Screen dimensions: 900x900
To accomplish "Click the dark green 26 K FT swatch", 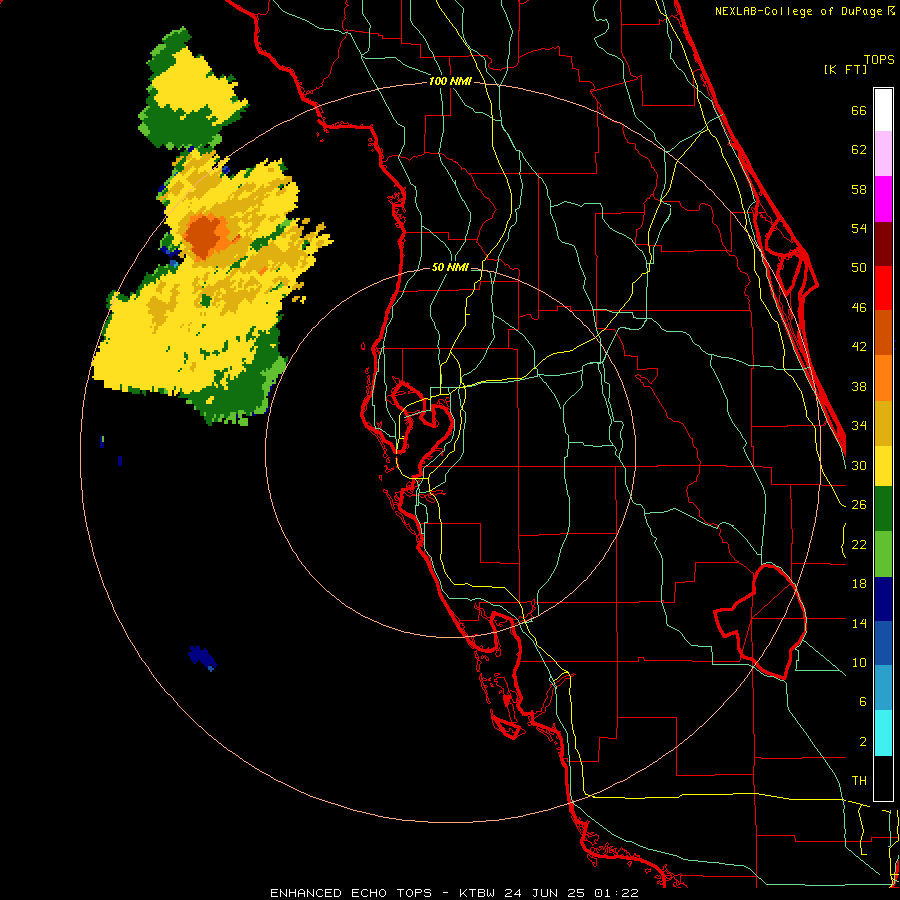I will coord(883,509).
